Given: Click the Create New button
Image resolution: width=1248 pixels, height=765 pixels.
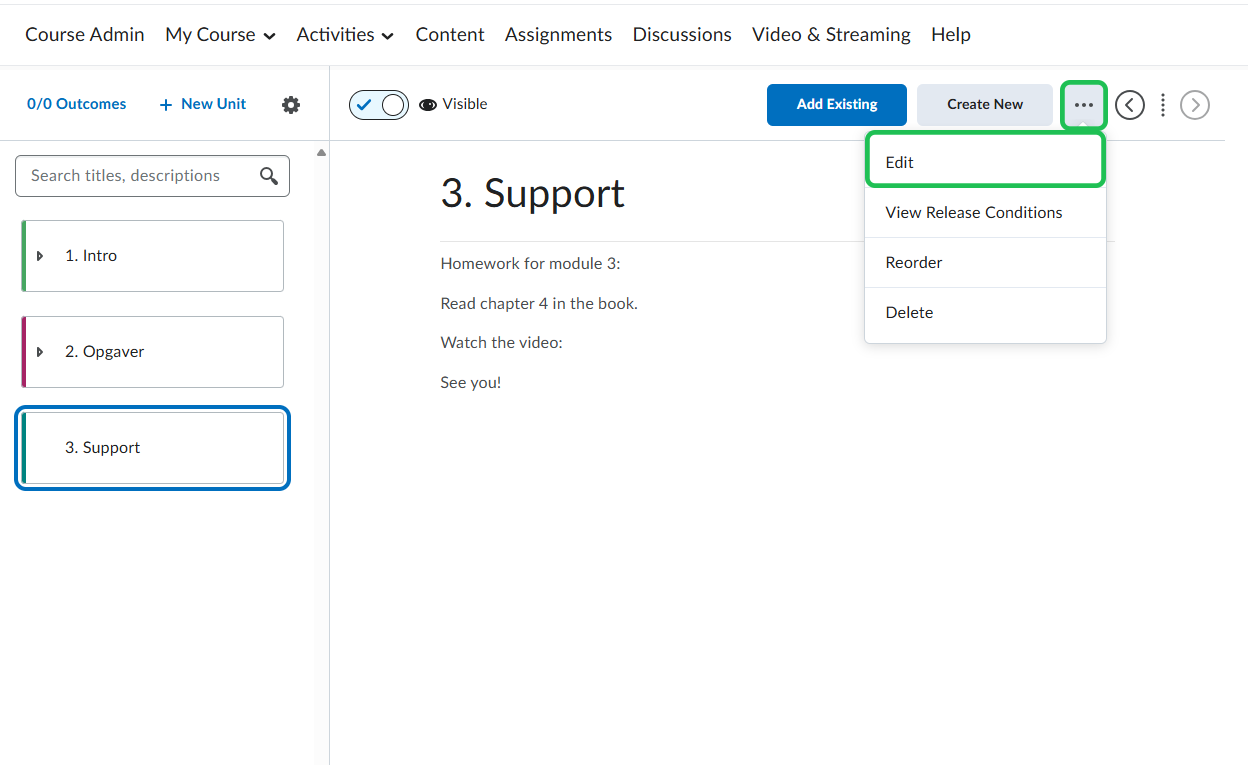Looking at the screenshot, I should tap(984, 105).
